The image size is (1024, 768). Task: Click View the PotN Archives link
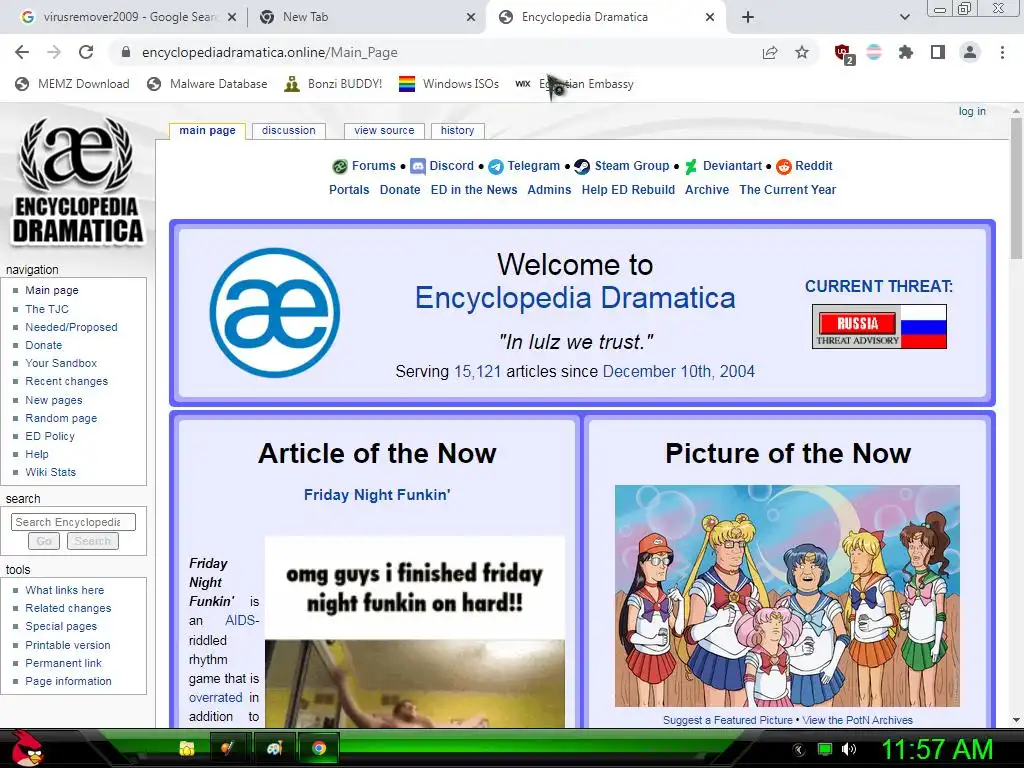point(857,720)
